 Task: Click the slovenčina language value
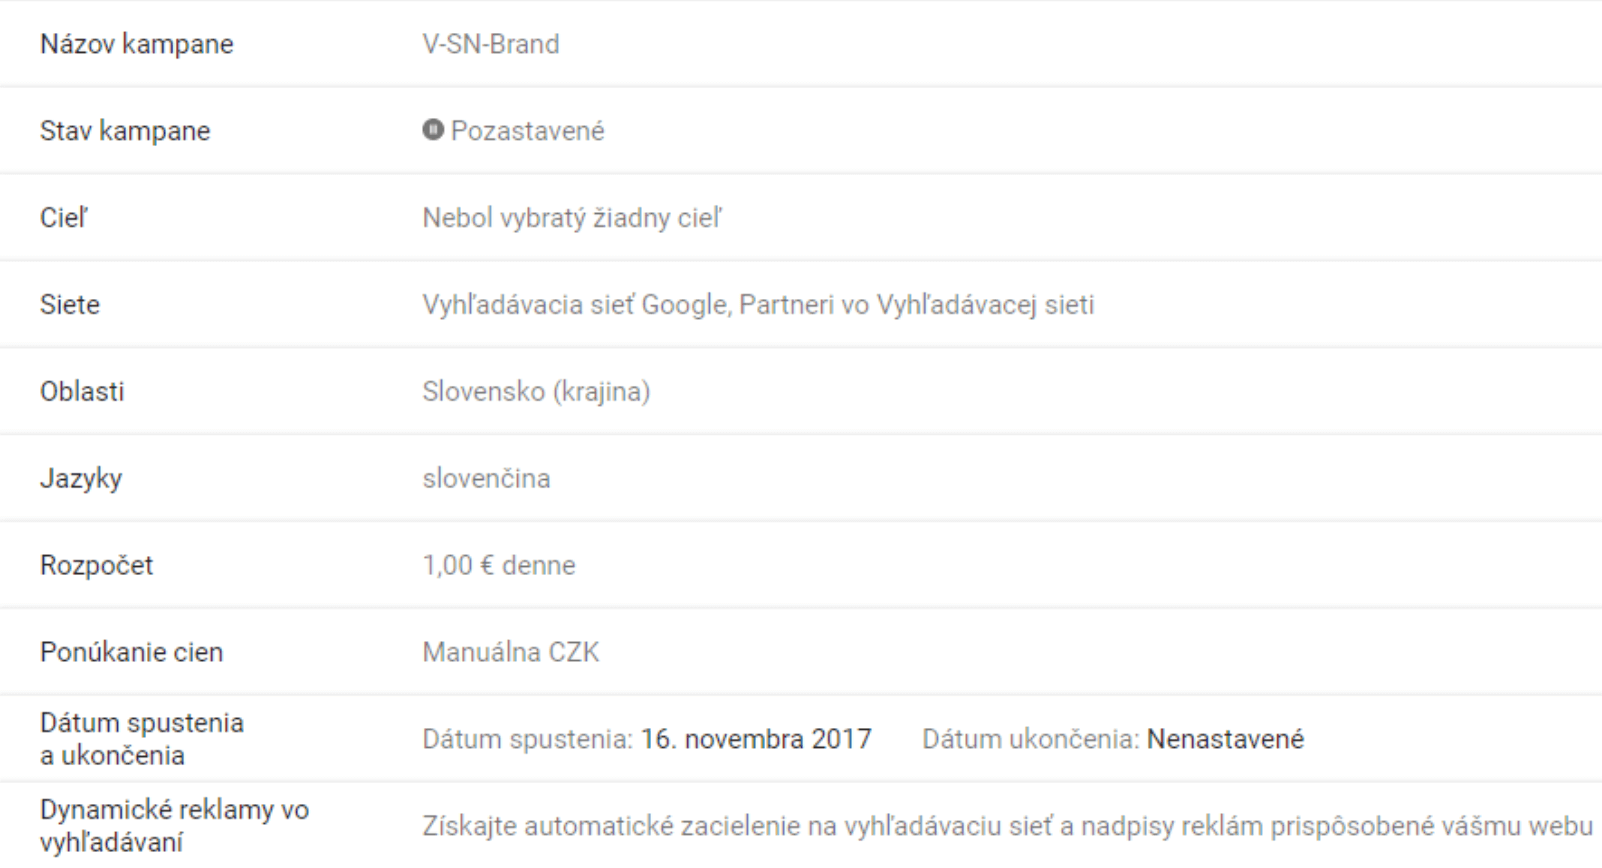486,479
